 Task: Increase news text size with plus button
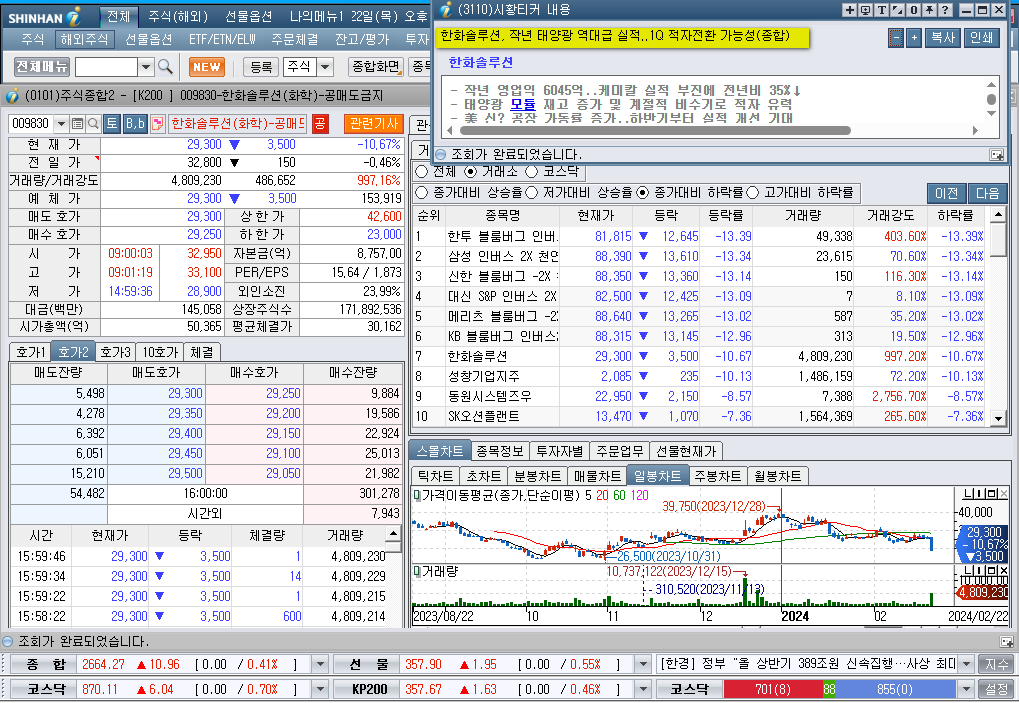tap(914, 38)
